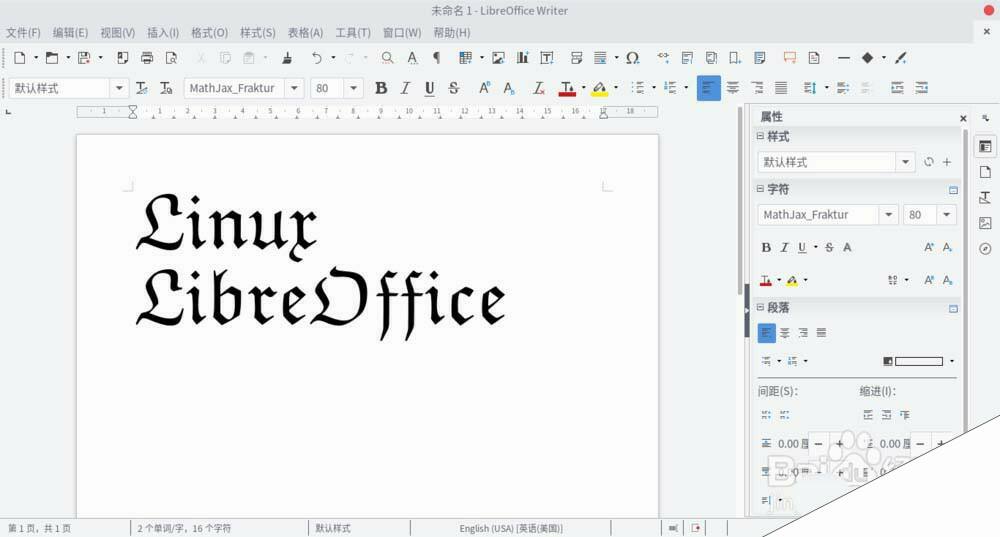The image size is (1000, 537).
Task: Open Gallery deck in sidebar tabs
Action: [985, 223]
